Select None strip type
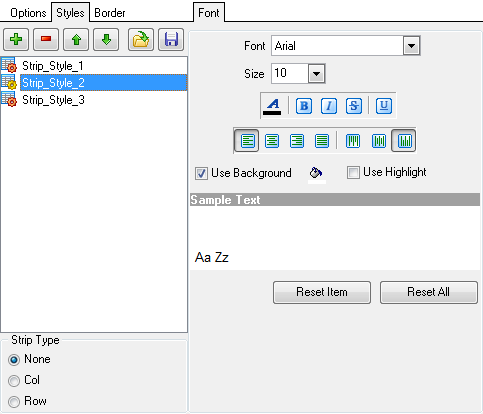 [14, 360]
